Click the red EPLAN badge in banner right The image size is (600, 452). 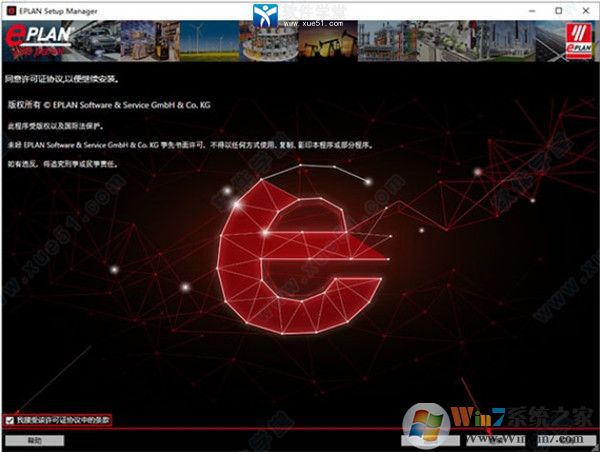pos(579,41)
